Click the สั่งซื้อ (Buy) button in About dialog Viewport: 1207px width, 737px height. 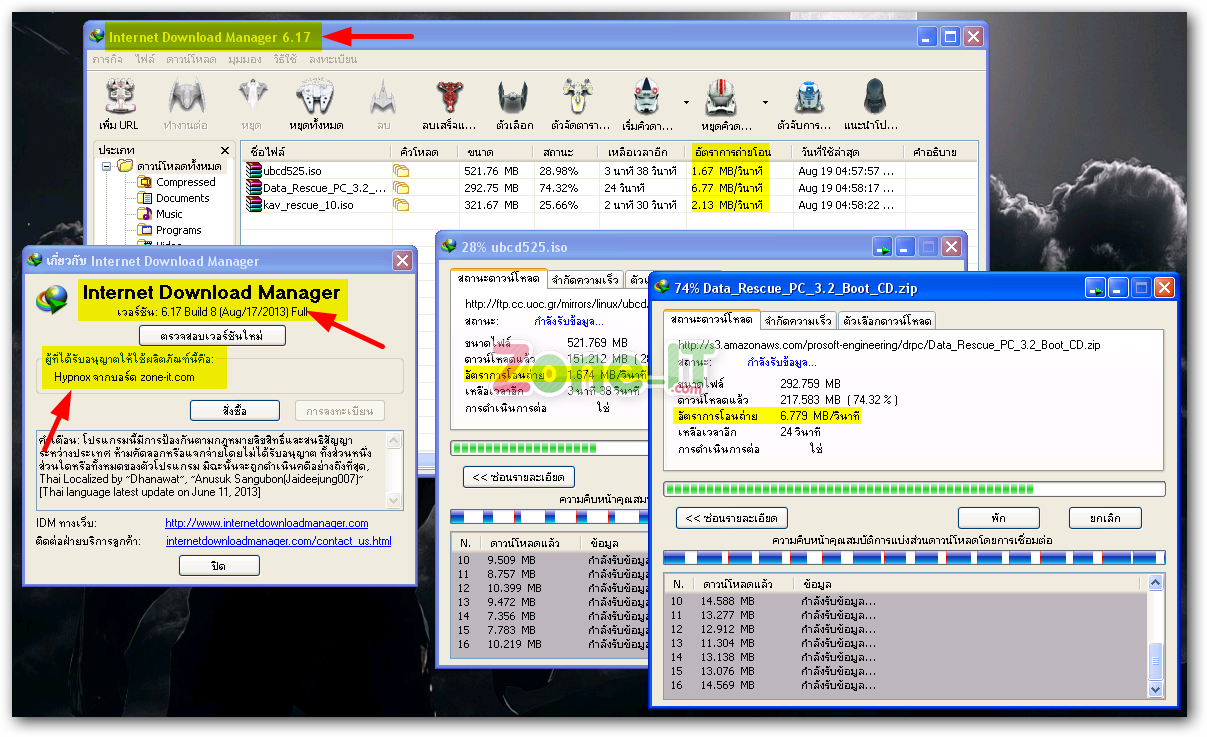pyautogui.click(x=234, y=411)
